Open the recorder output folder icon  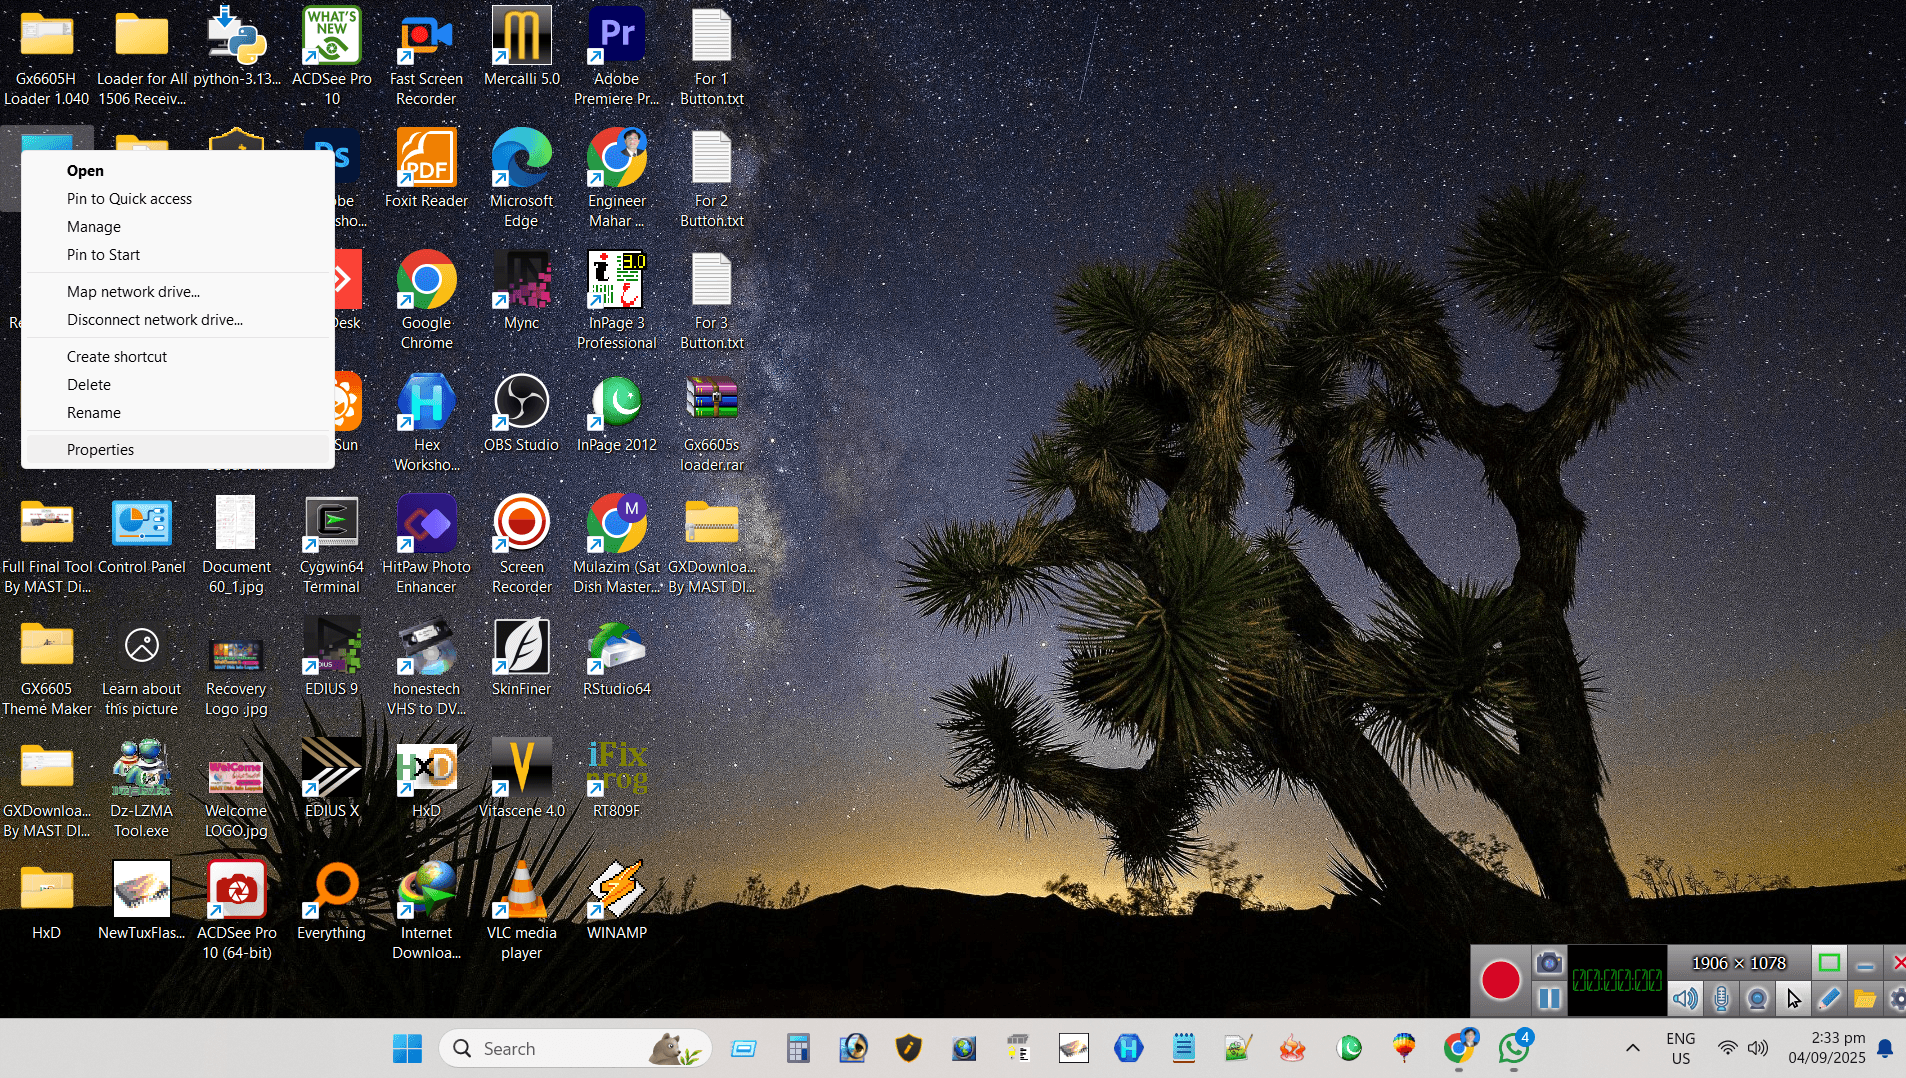[1864, 998]
